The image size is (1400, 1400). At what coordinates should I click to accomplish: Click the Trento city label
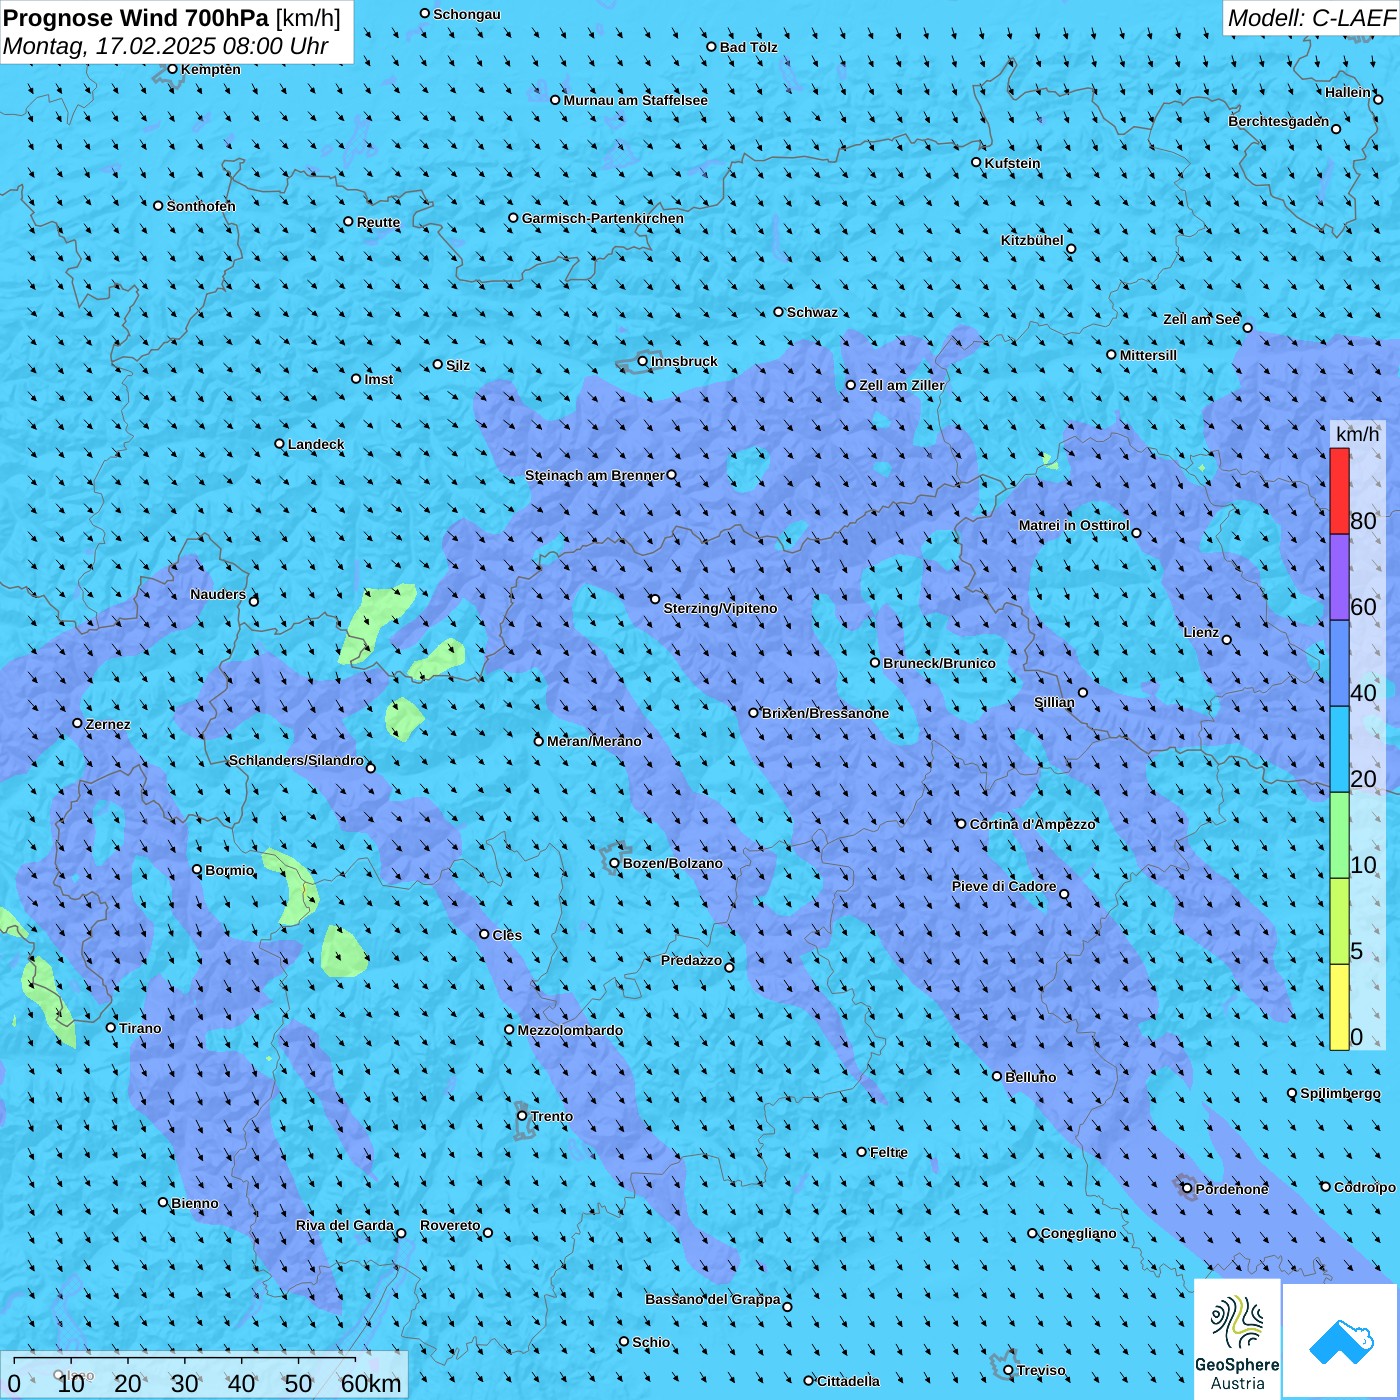click(x=552, y=1116)
